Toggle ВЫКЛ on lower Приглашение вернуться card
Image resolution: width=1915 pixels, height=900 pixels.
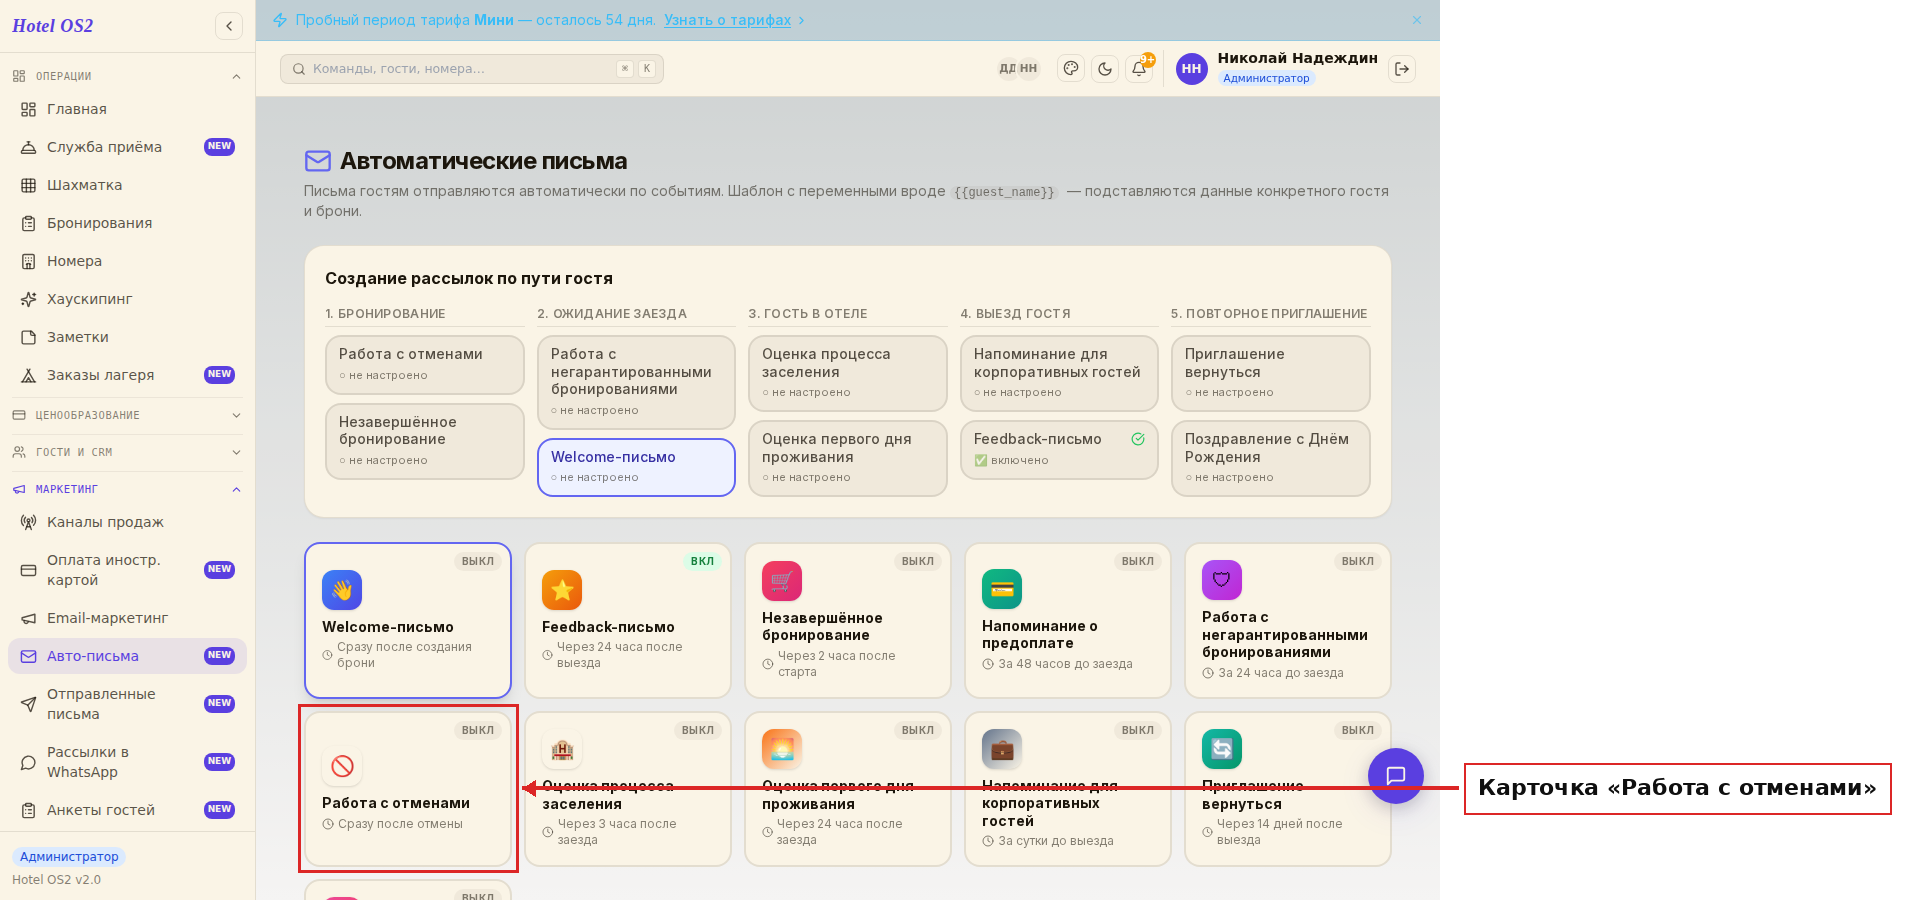1358,730
